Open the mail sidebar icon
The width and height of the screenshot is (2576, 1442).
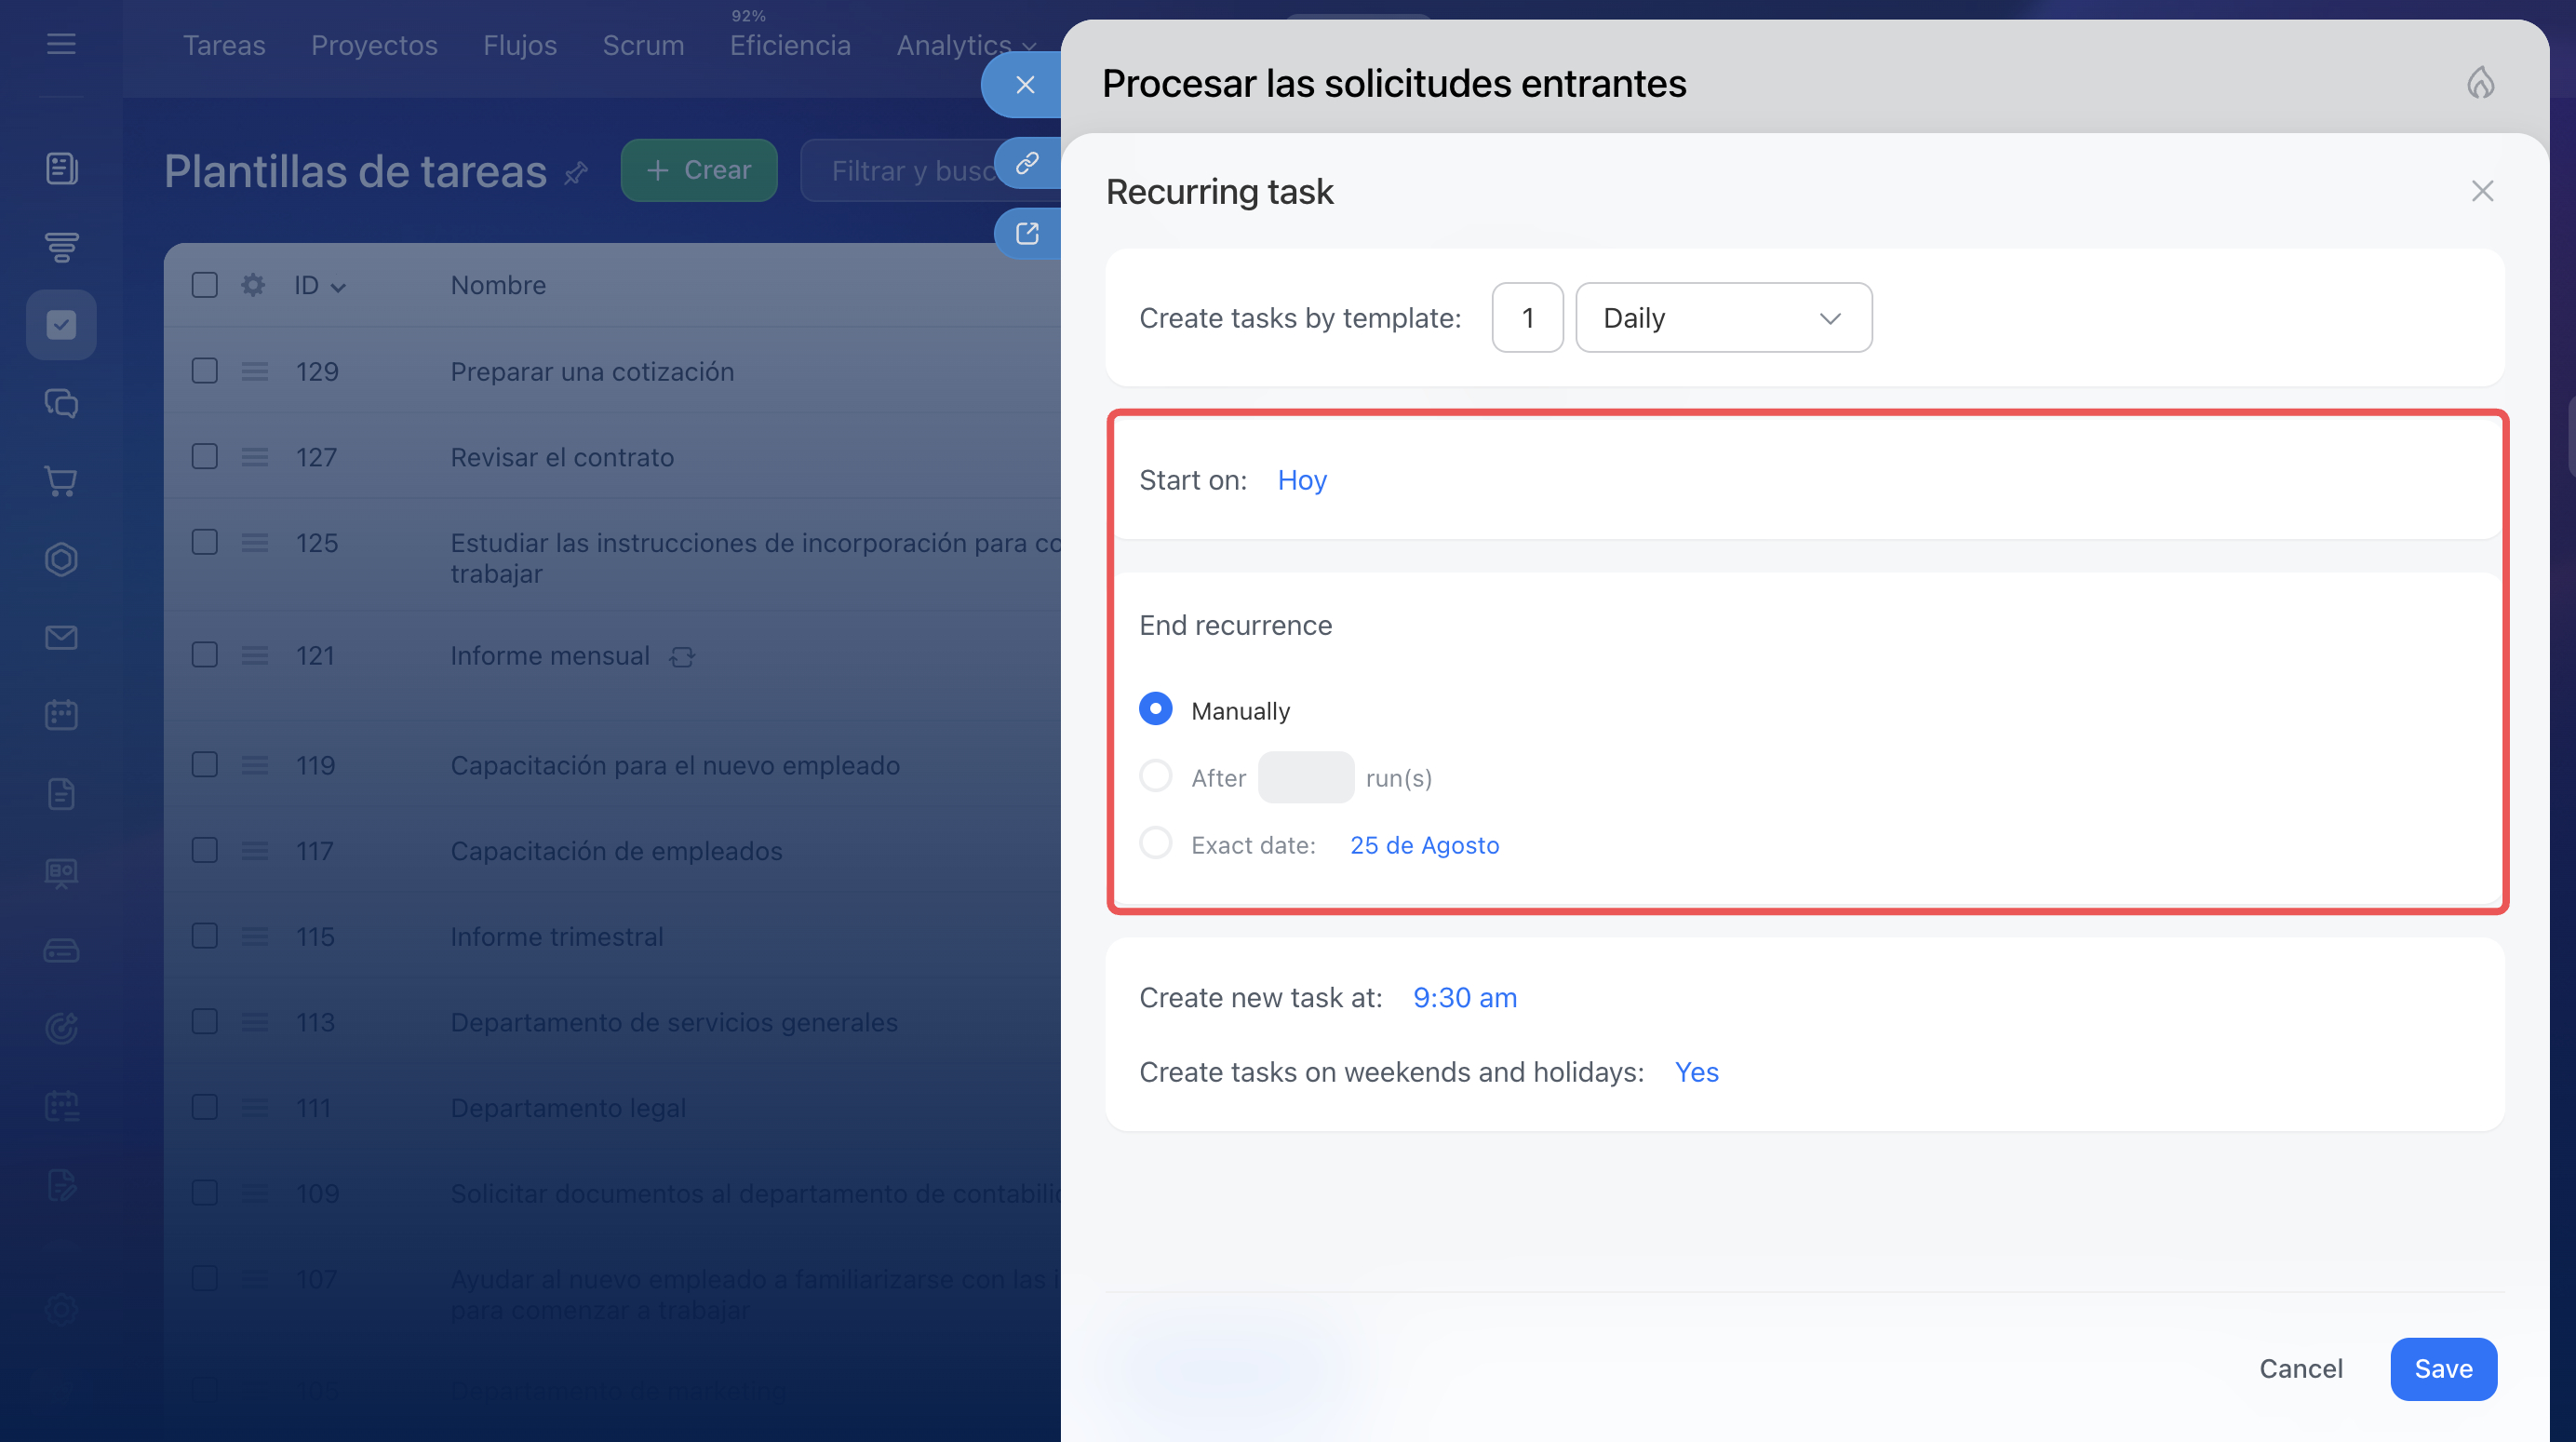[x=61, y=637]
